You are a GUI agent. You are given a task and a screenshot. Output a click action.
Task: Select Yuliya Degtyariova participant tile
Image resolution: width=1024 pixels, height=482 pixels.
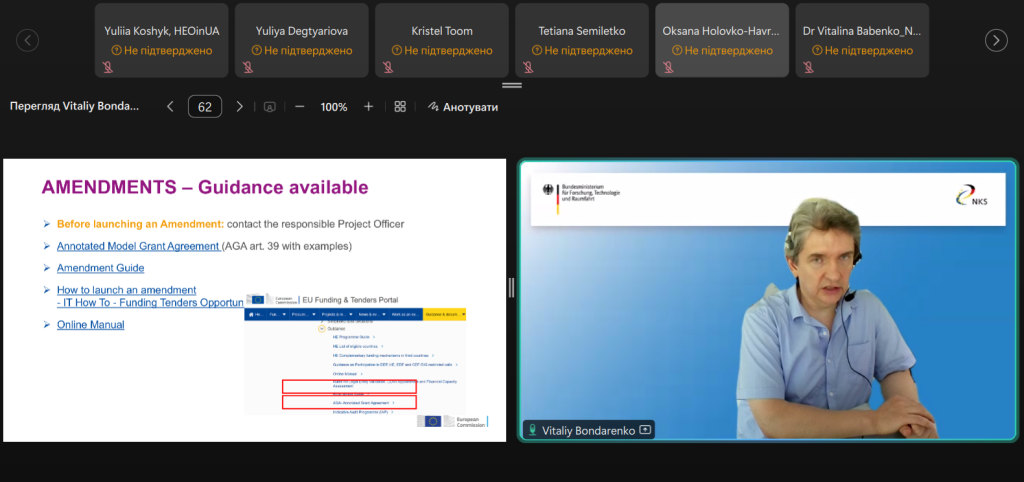click(x=302, y=40)
